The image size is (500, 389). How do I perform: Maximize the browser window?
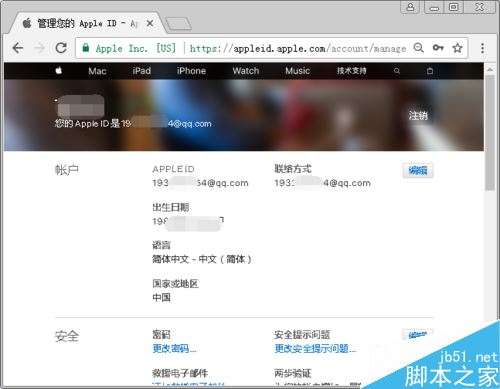(x=453, y=7)
